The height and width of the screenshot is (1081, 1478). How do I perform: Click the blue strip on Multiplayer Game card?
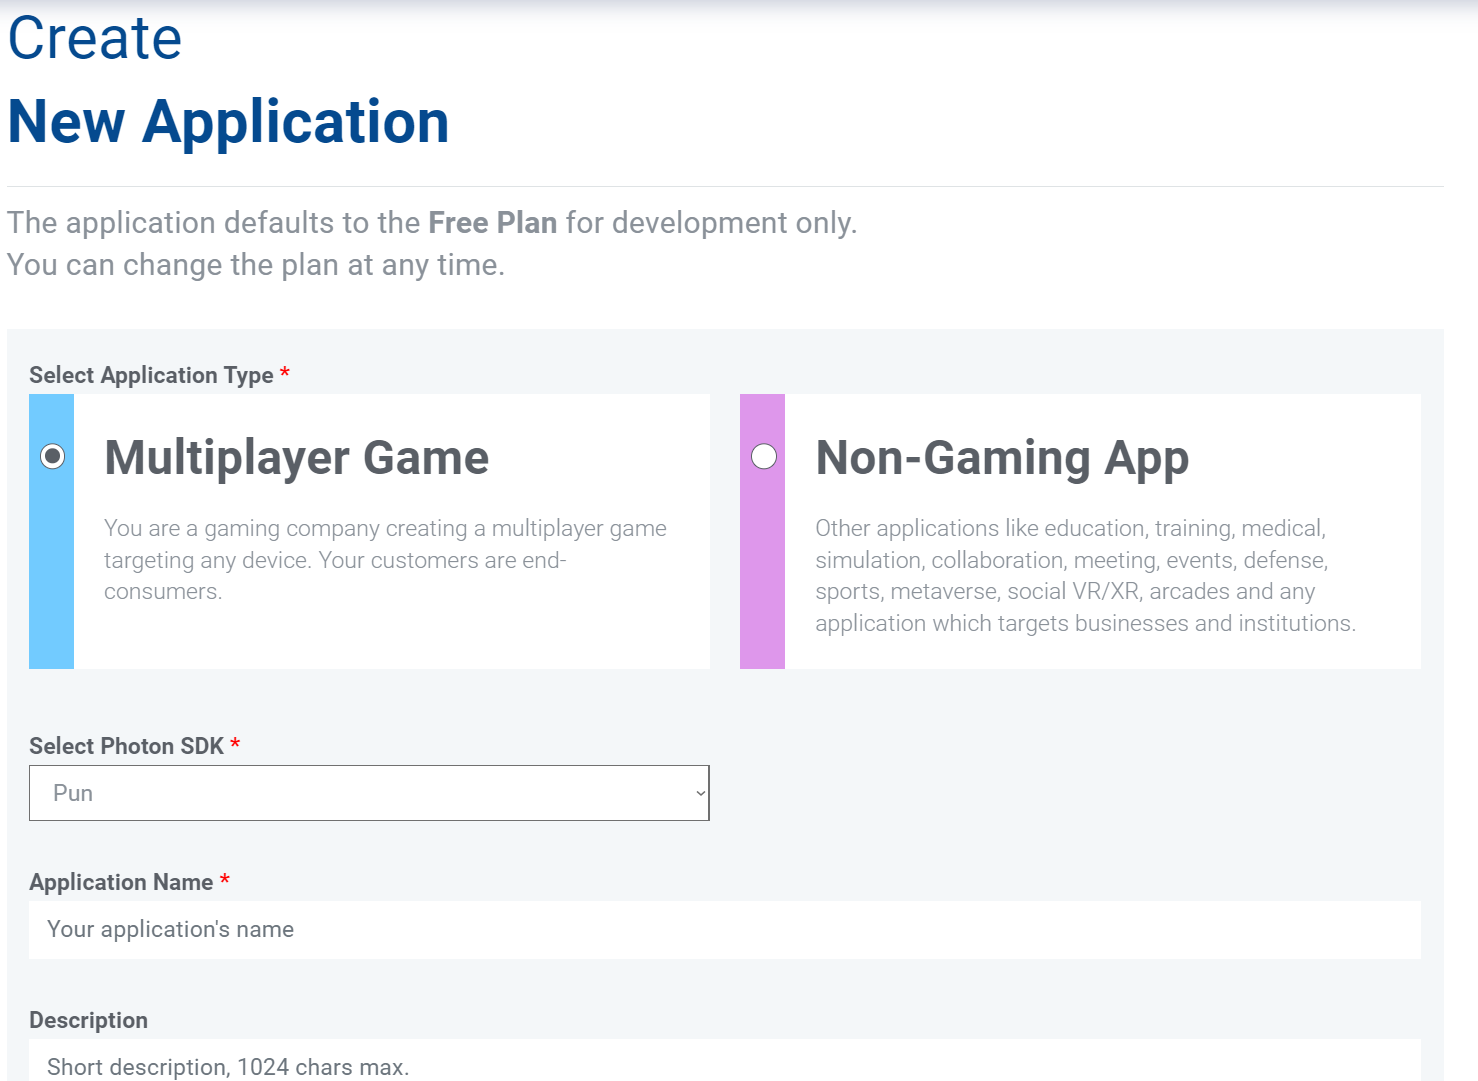pyautogui.click(x=52, y=580)
